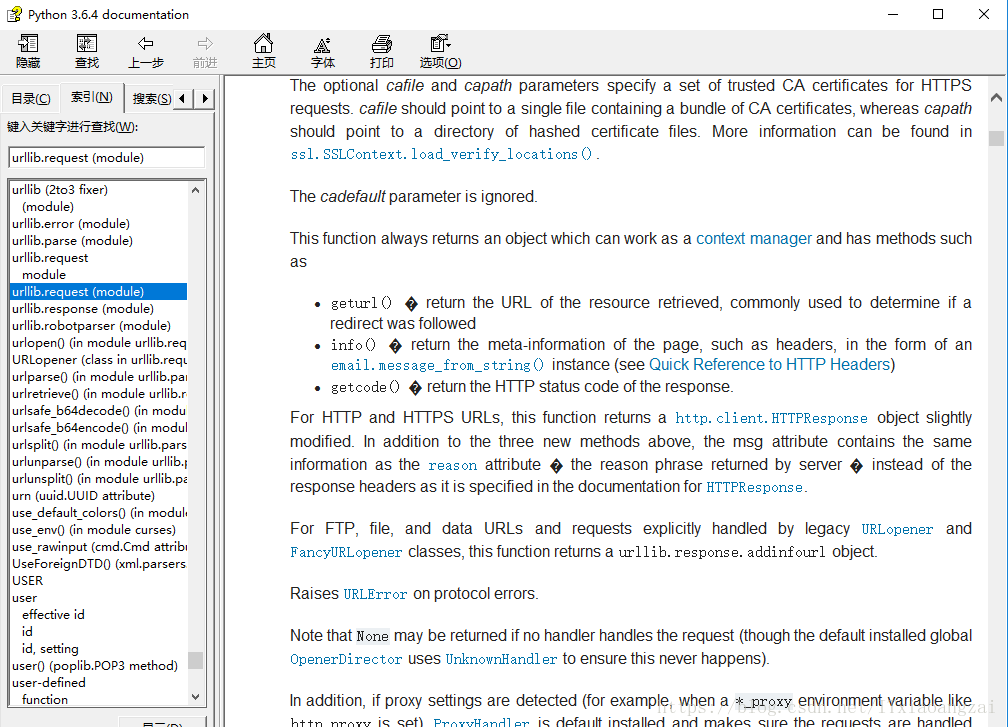Switch to the 搜索(S) search tab
Viewport: 1008px width, 727px height.
pyautogui.click(x=150, y=98)
